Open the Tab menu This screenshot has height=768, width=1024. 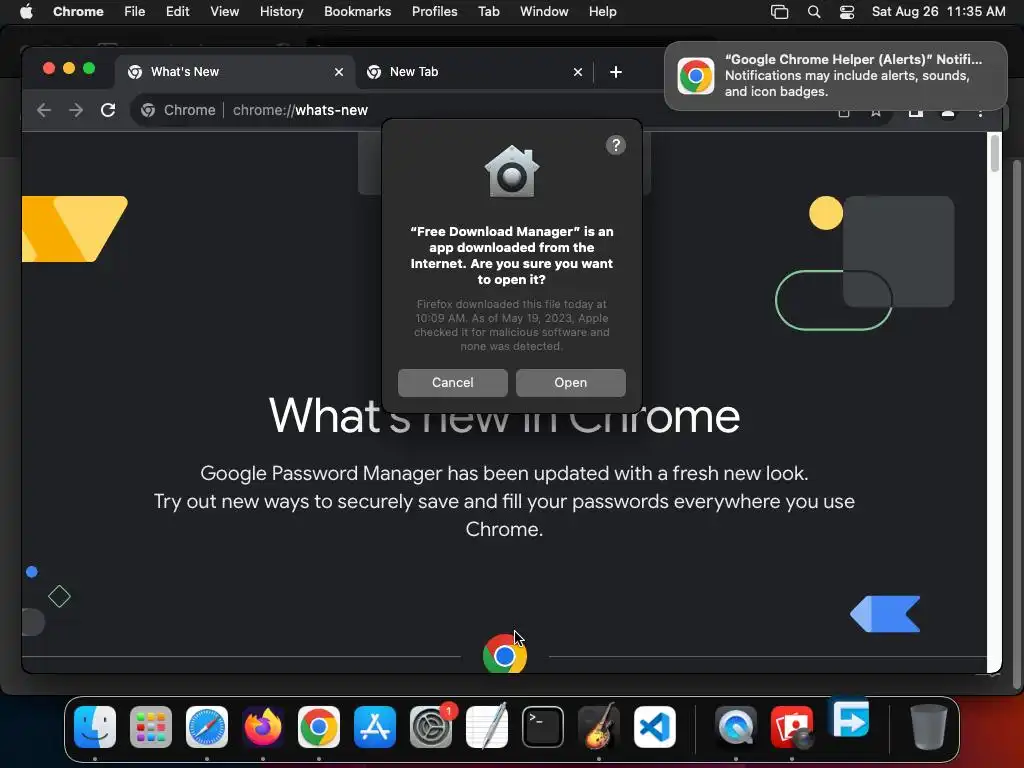(488, 12)
